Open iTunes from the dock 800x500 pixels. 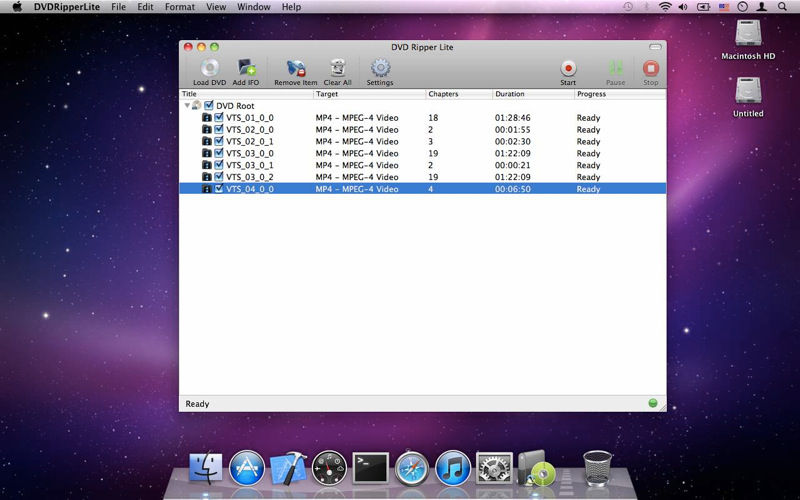click(453, 468)
